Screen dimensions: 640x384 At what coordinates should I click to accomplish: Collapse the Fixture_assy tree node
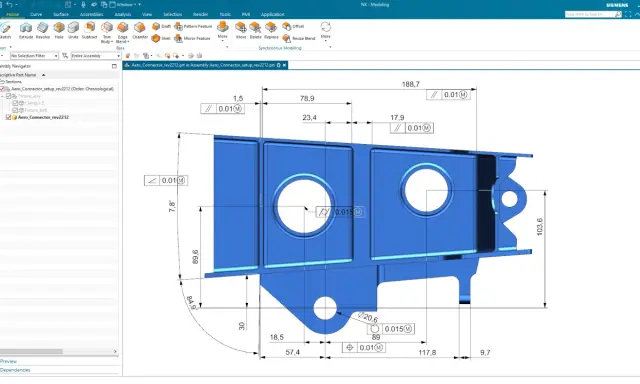[x=2, y=96]
